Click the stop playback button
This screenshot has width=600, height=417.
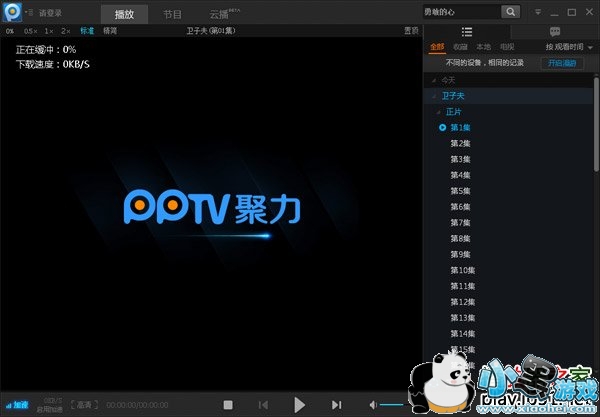228,405
